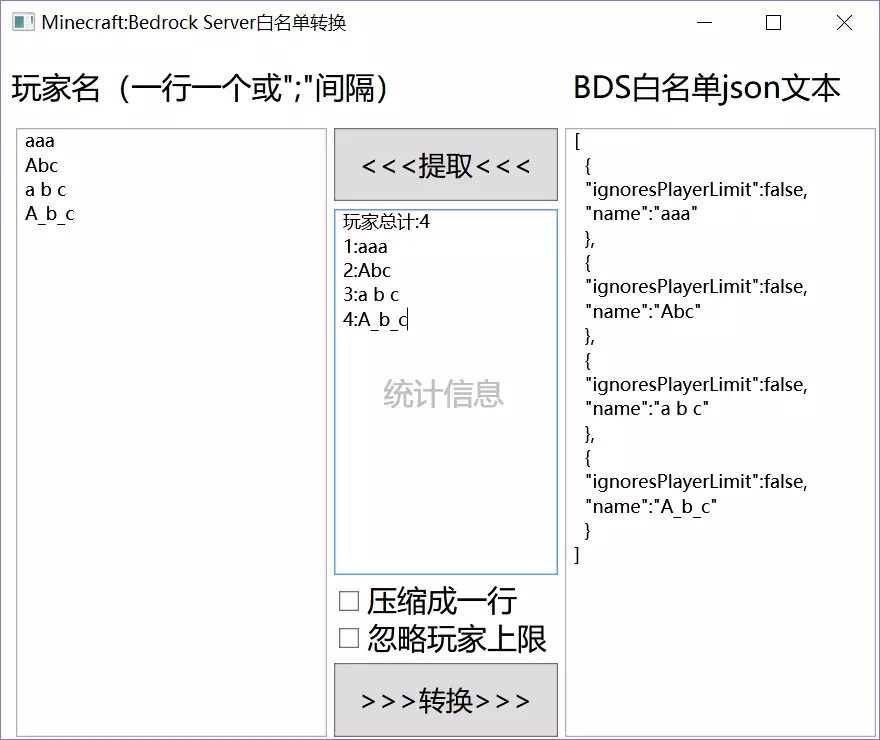The image size is (880, 740).
Task: Click the >>>转换>>> convert button
Action: click(x=446, y=700)
